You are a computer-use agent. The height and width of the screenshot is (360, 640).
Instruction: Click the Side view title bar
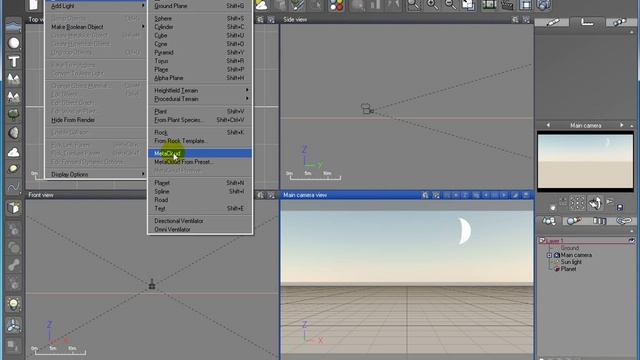407,20
